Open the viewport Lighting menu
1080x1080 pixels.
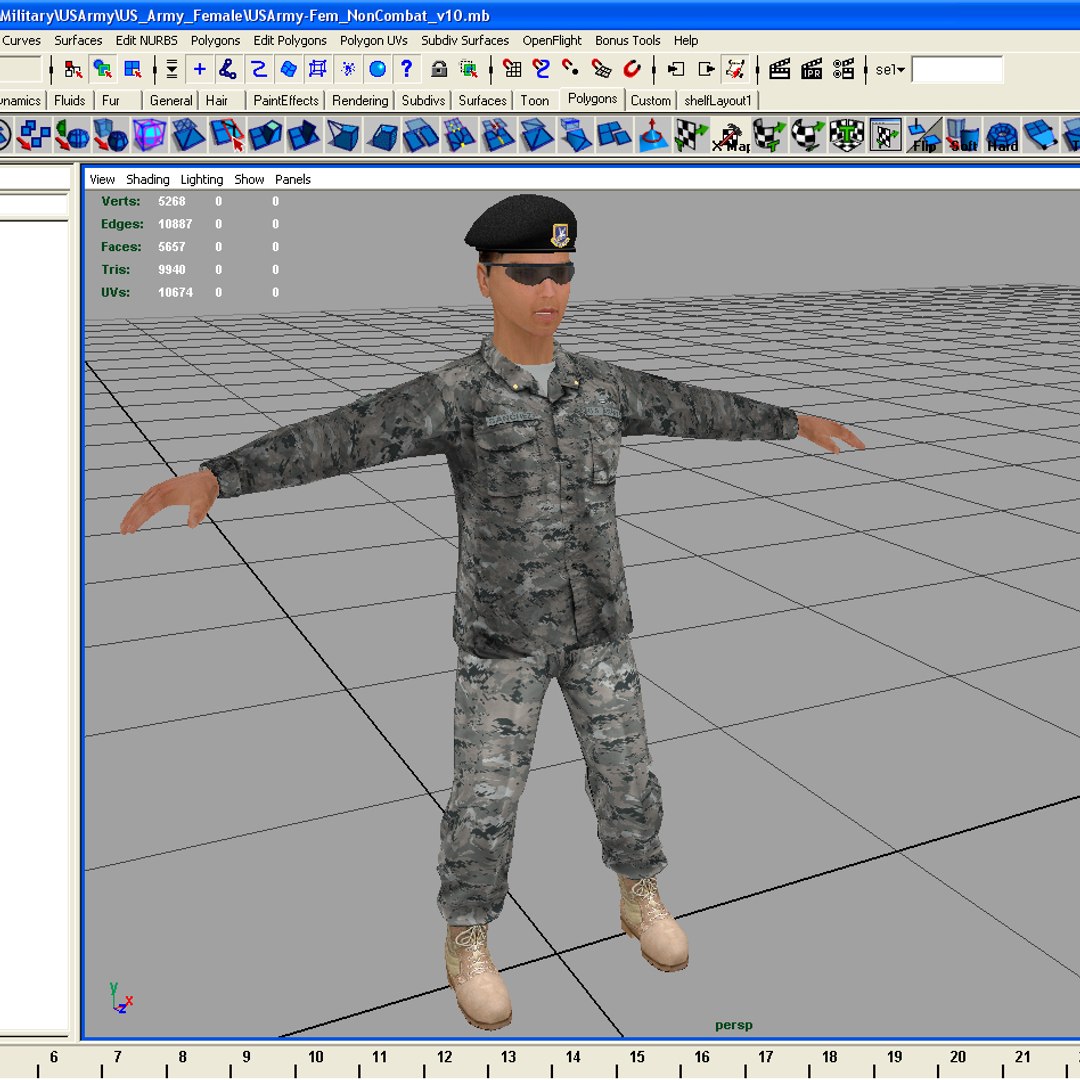pyautogui.click(x=201, y=180)
